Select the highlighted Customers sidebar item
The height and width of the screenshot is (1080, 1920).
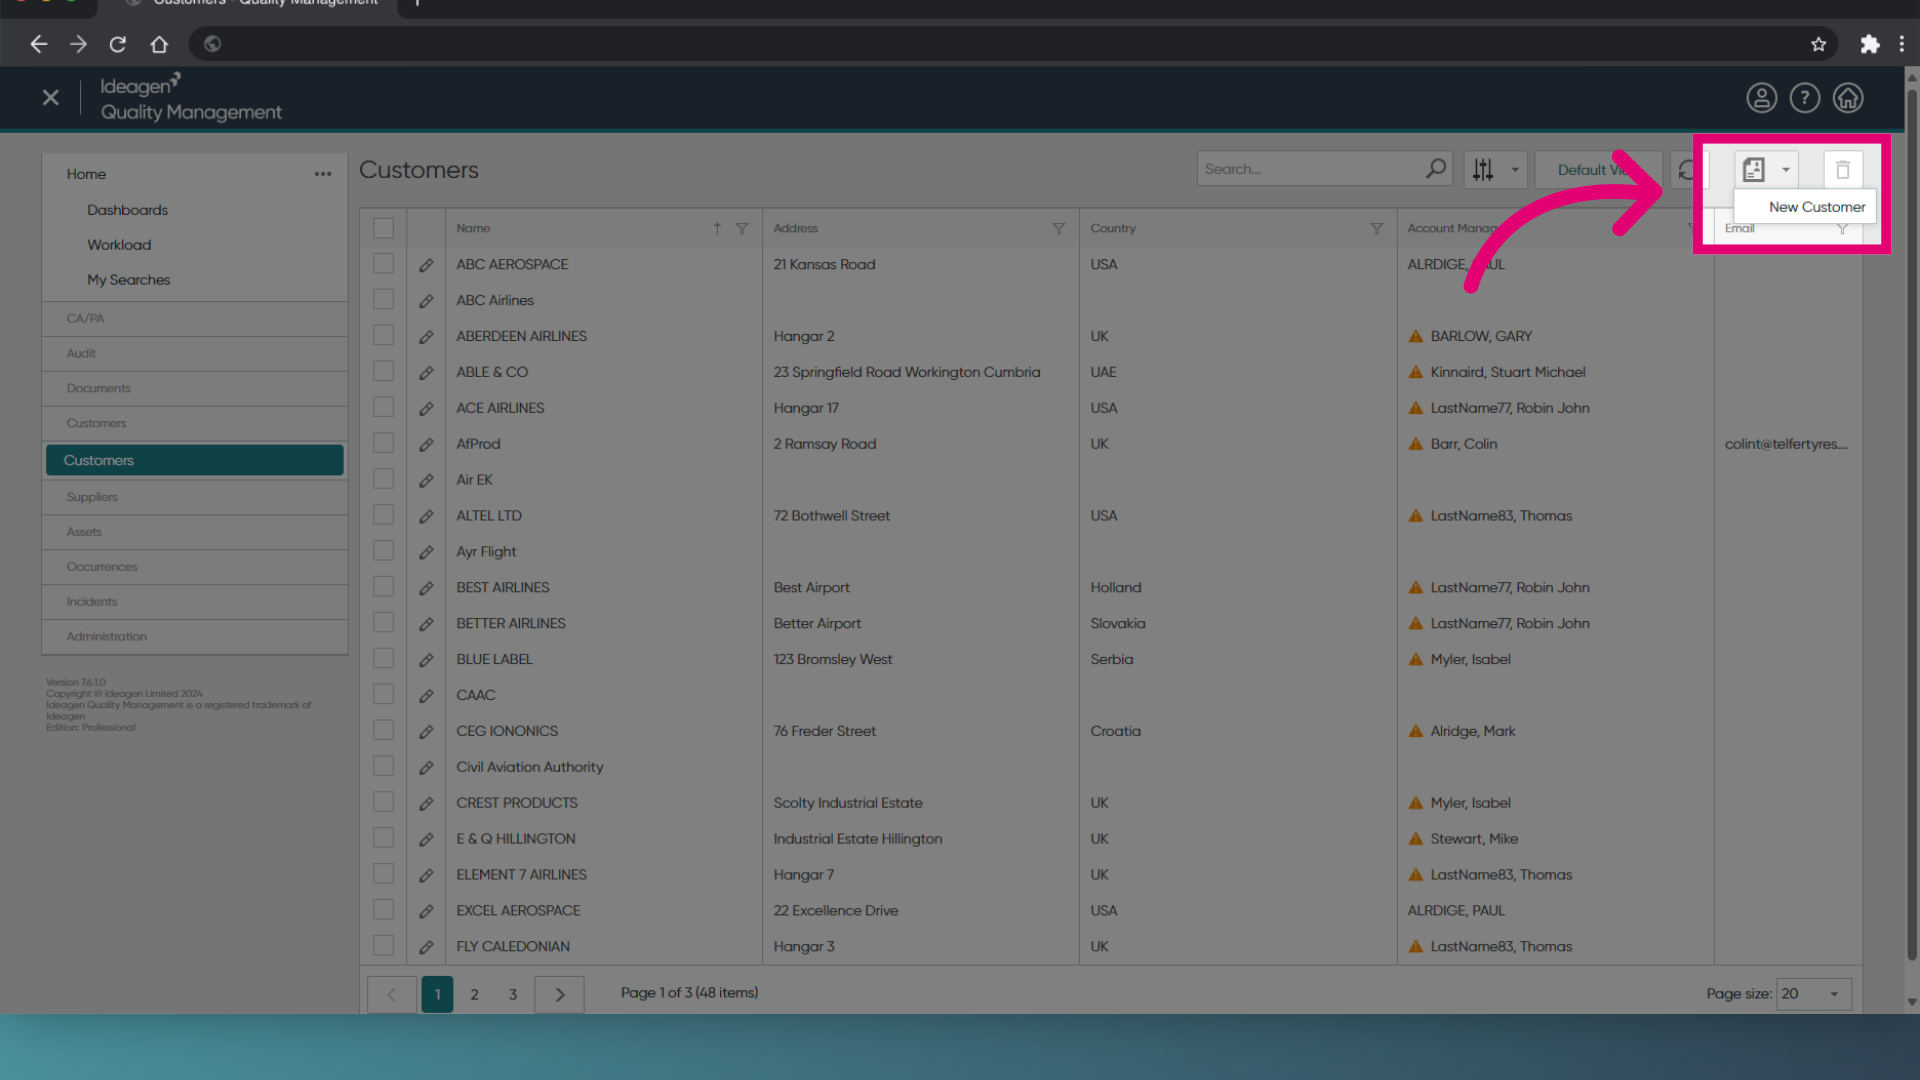195,460
